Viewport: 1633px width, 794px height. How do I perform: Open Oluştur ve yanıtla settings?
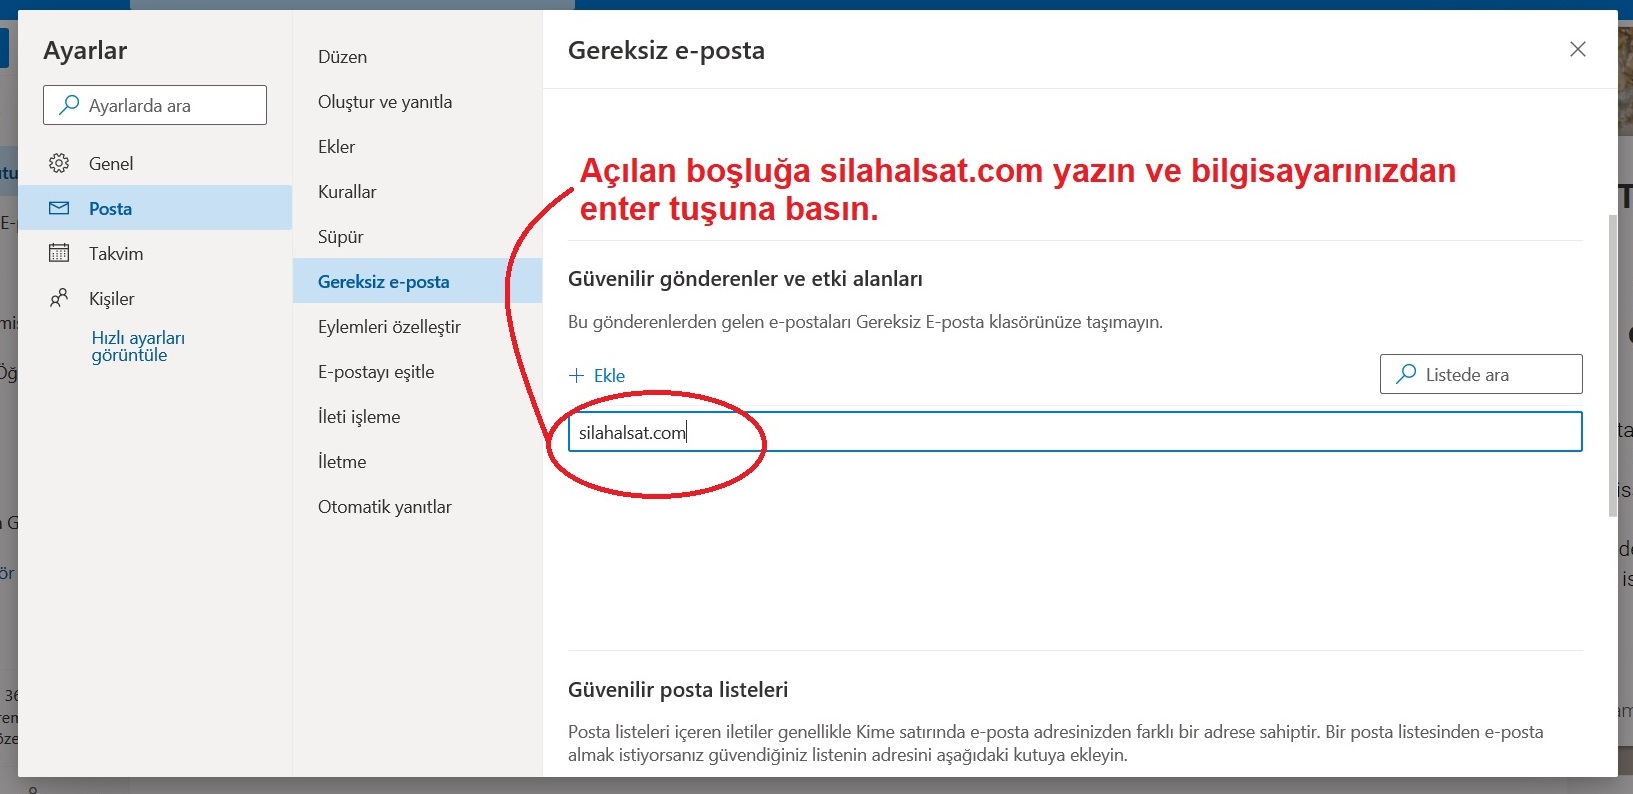tap(385, 102)
